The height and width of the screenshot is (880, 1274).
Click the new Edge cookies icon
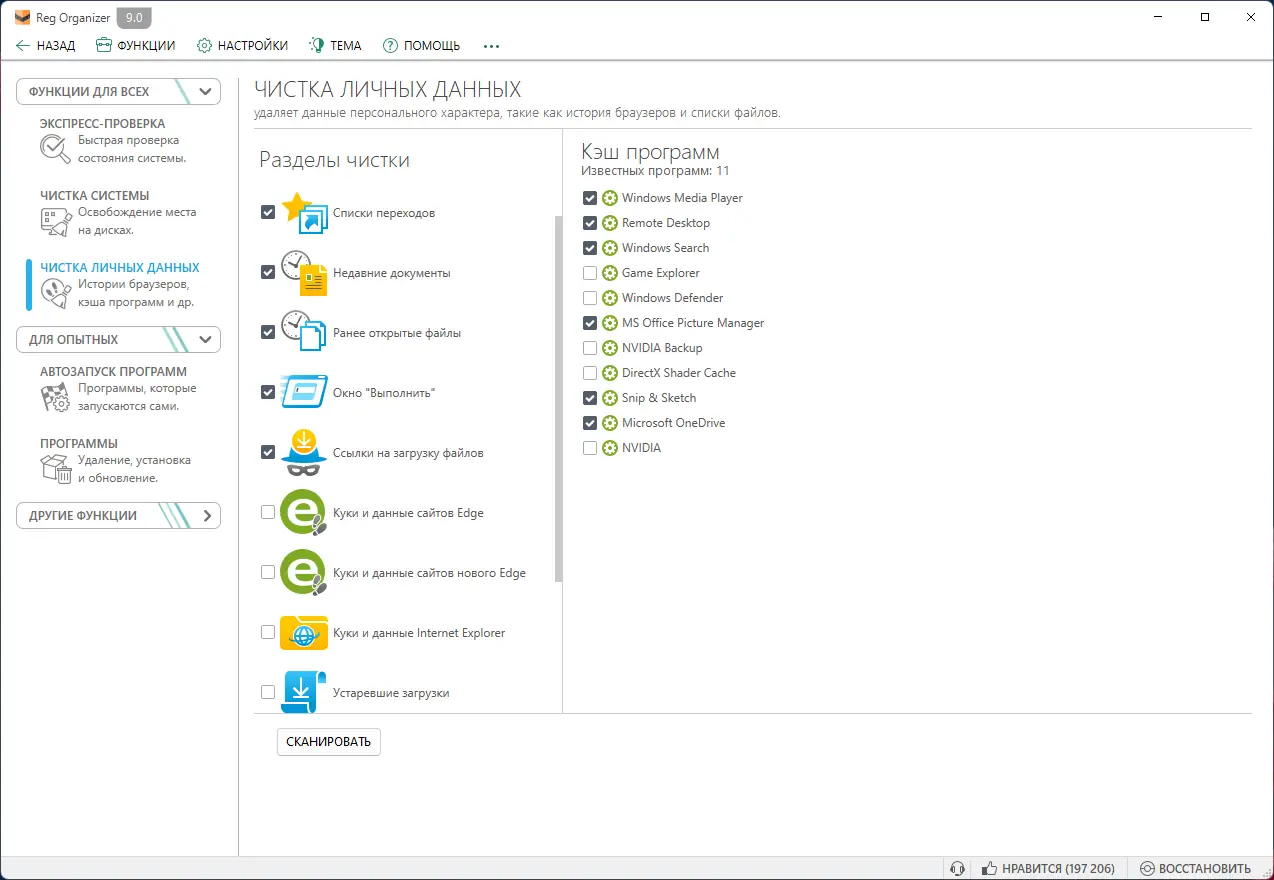point(304,573)
